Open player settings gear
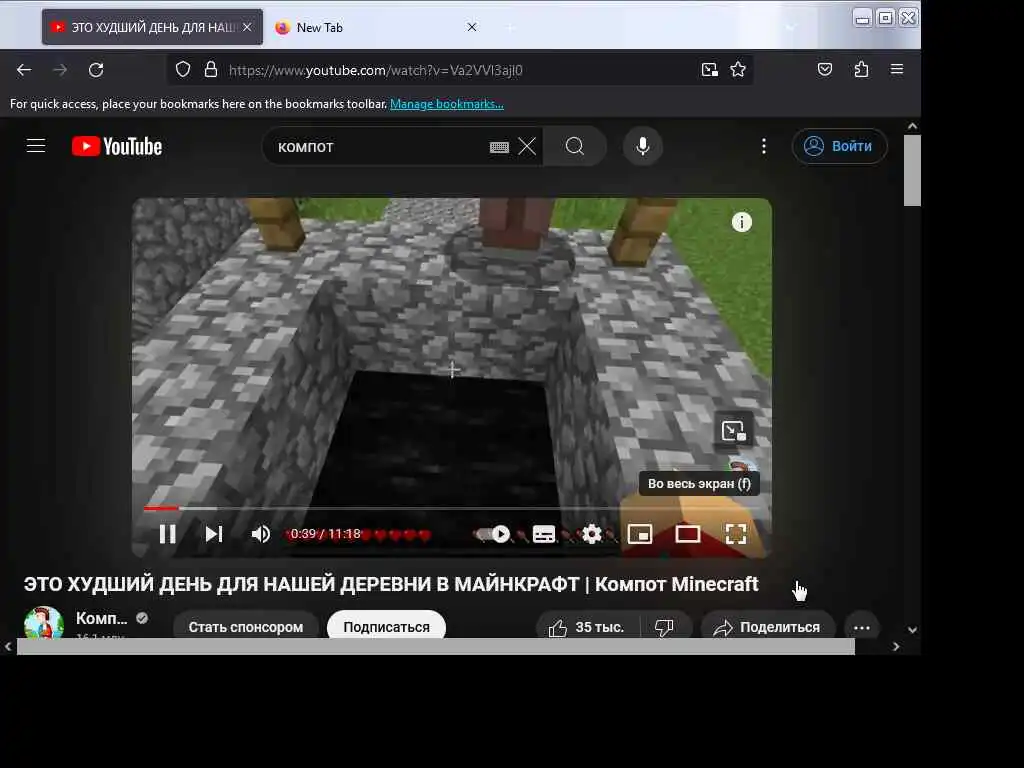The width and height of the screenshot is (1024, 768). click(x=592, y=534)
